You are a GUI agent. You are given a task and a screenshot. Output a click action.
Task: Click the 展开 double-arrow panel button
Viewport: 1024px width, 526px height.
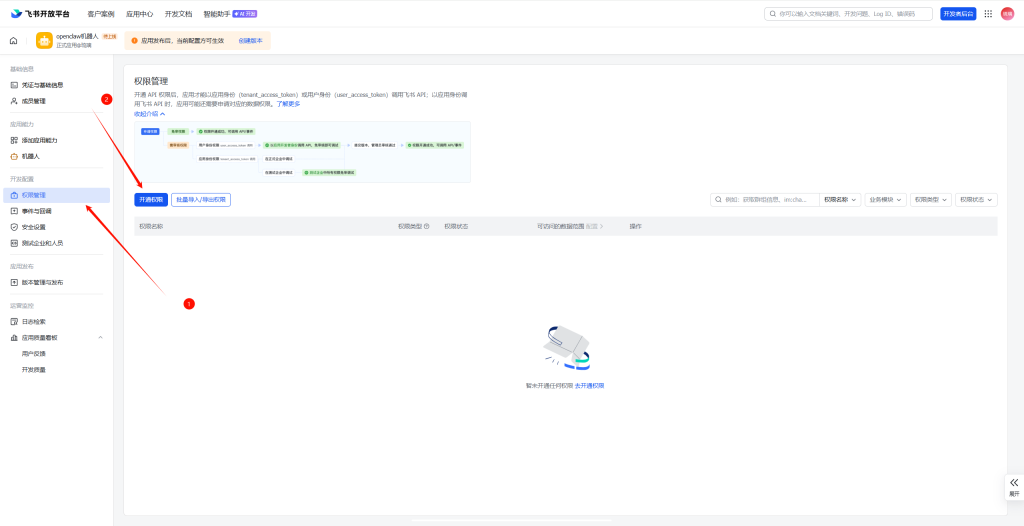click(1014, 486)
